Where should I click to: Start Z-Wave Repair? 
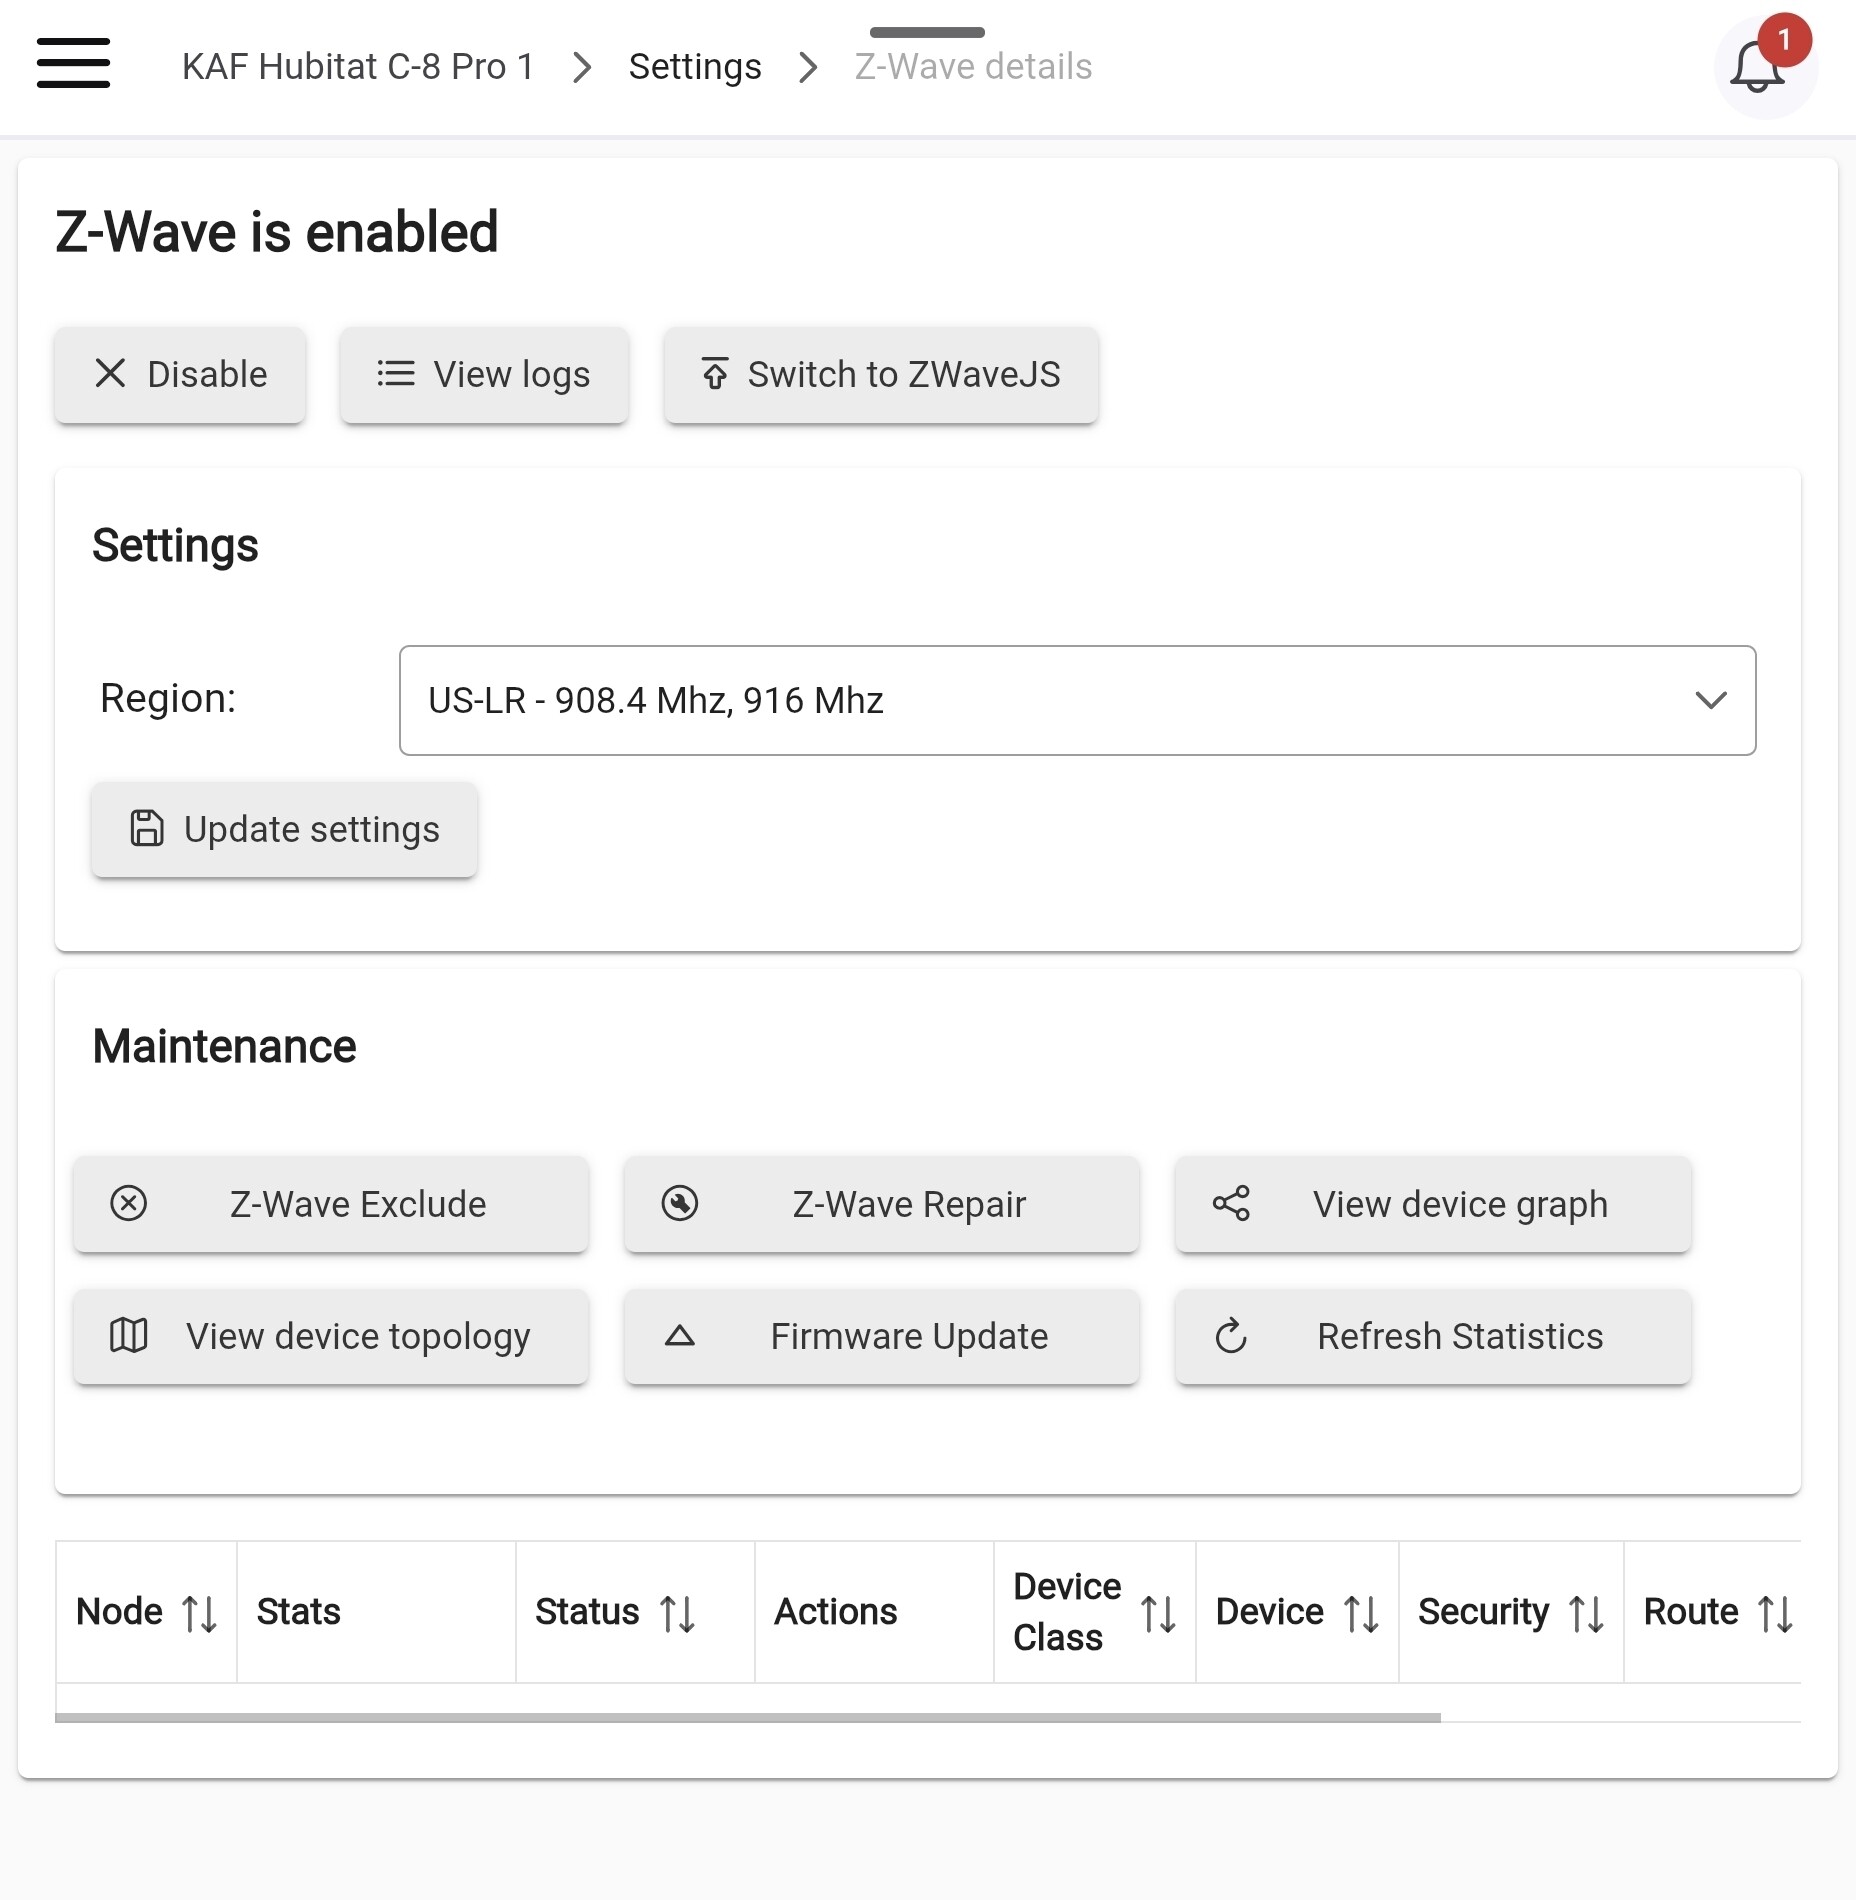click(881, 1205)
